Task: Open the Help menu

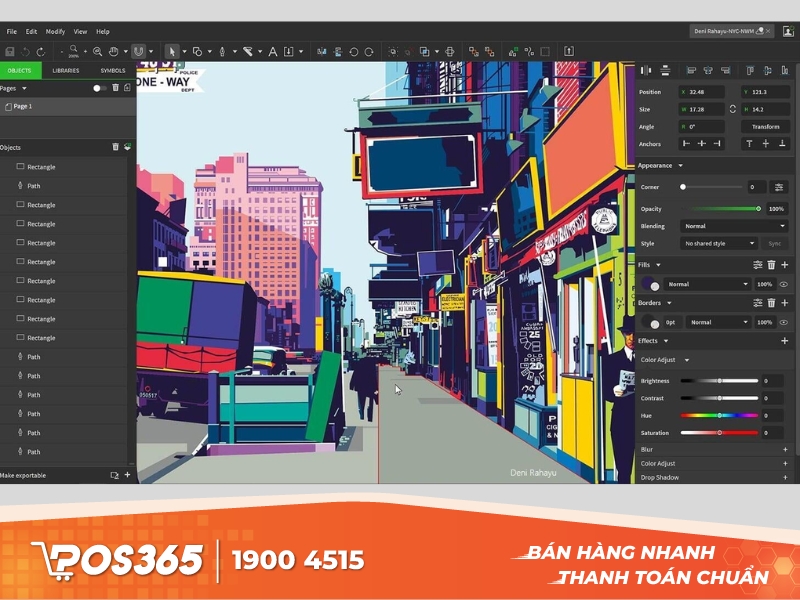Action: coord(103,31)
